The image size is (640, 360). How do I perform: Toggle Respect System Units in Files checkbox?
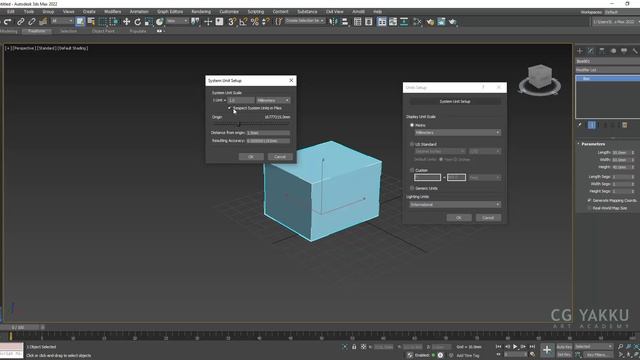coord(229,108)
